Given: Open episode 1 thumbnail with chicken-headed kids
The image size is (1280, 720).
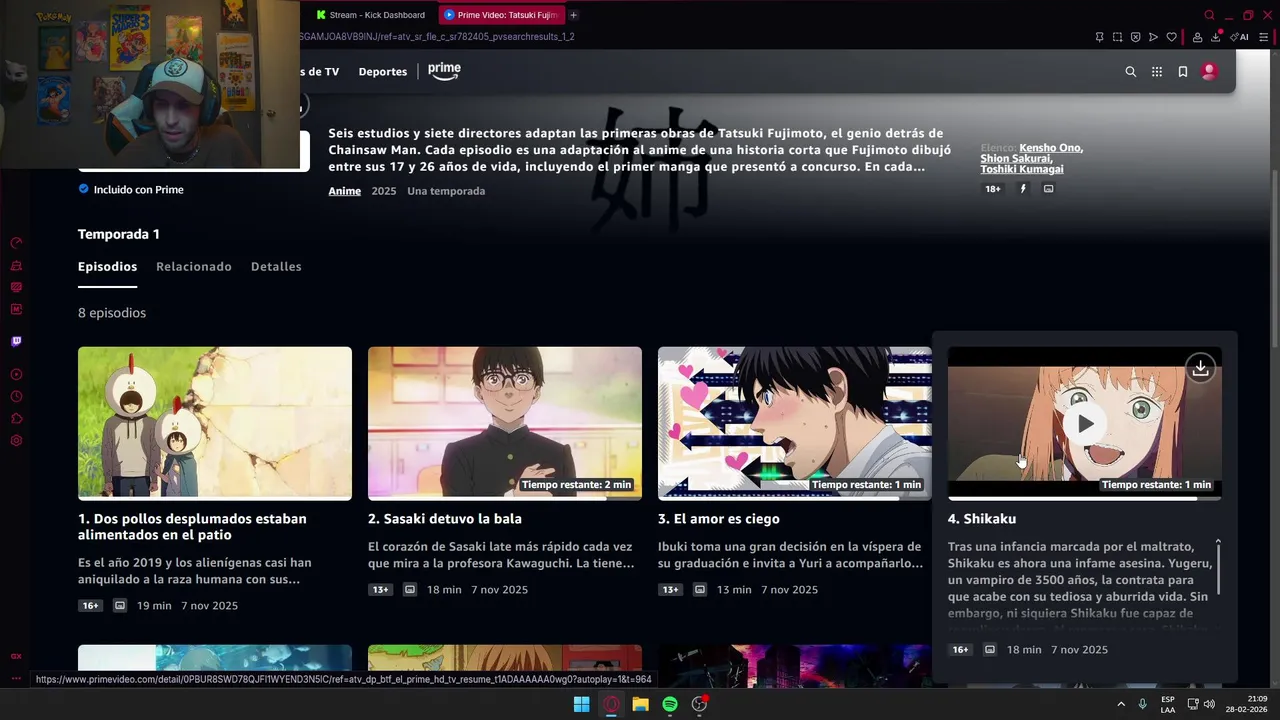Looking at the screenshot, I should point(215,423).
